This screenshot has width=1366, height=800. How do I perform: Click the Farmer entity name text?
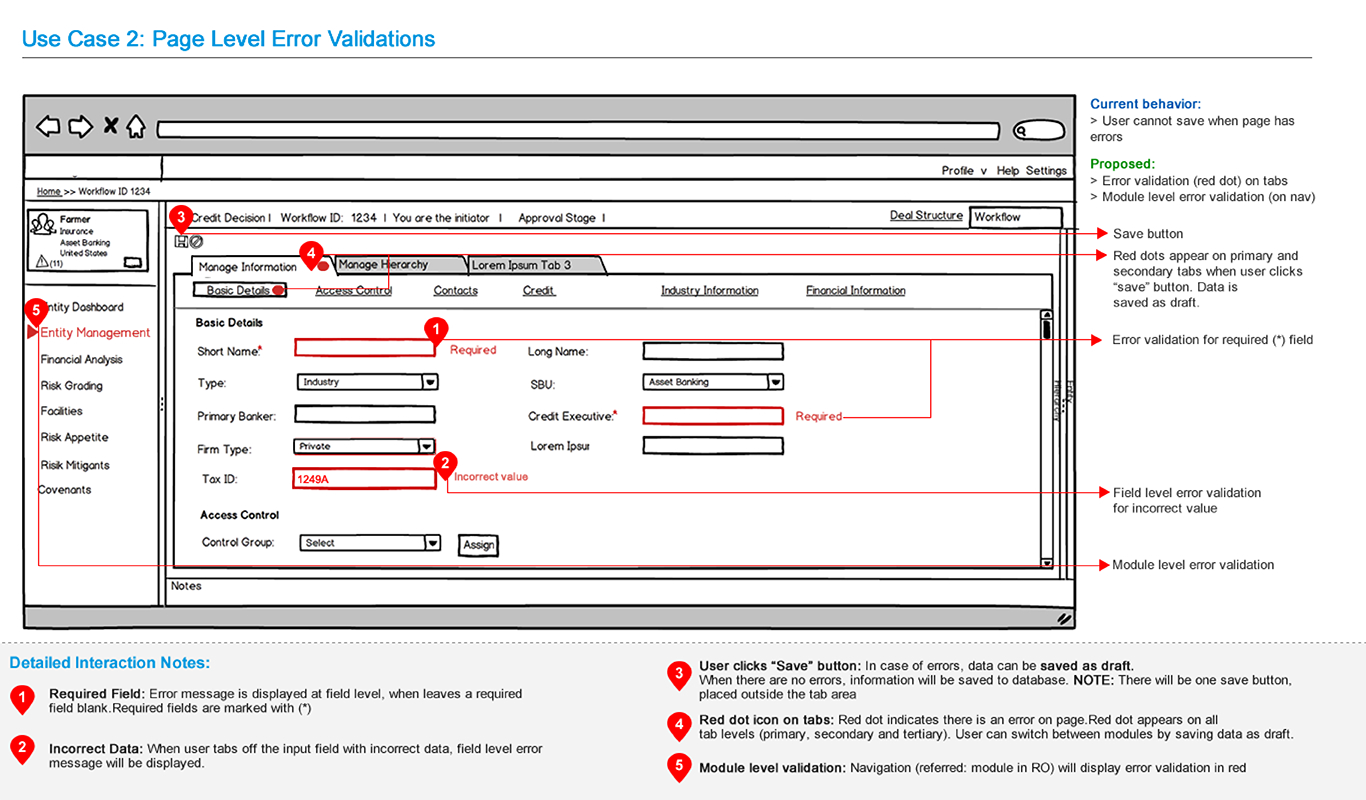click(x=75, y=219)
